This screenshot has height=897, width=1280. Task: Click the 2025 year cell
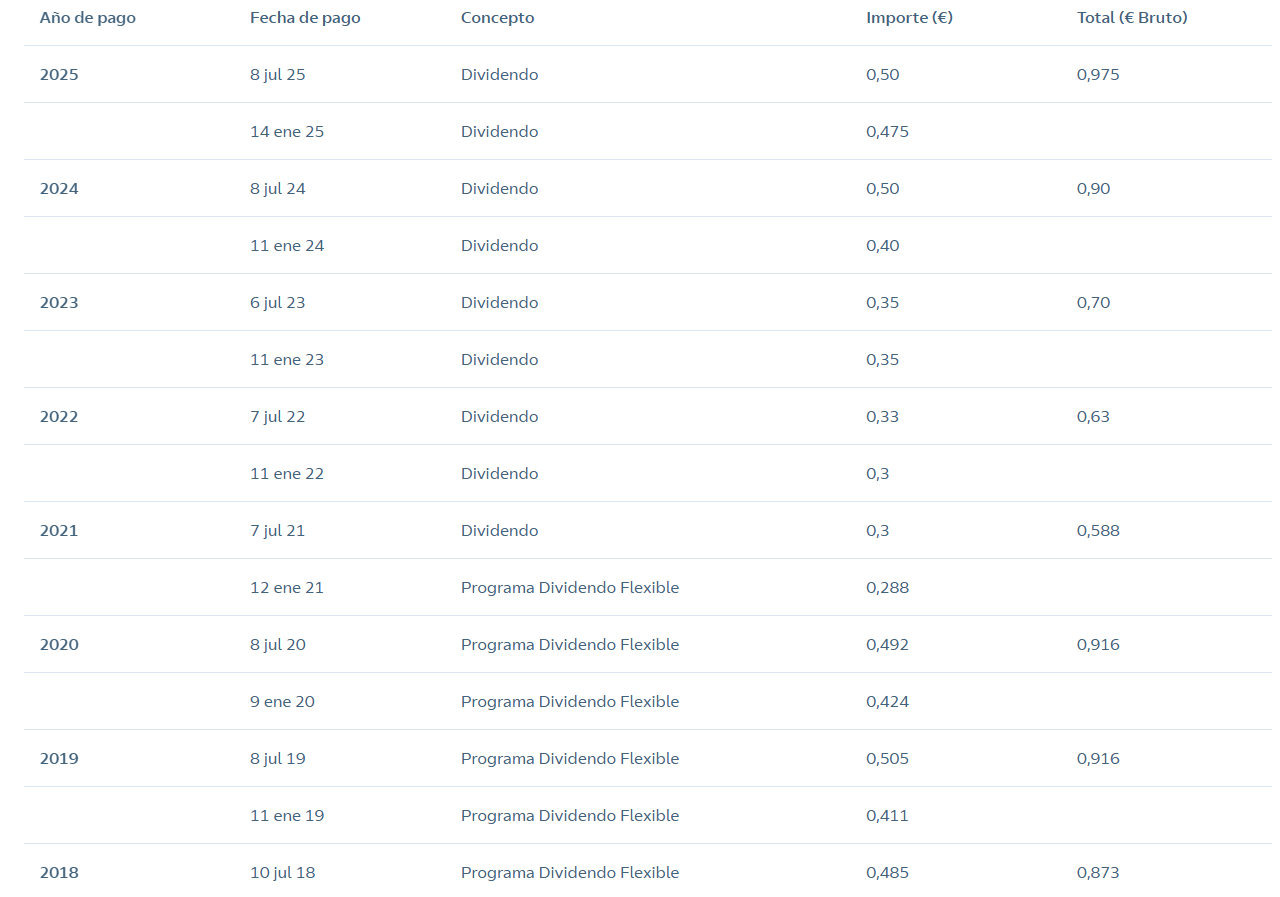[59, 75]
